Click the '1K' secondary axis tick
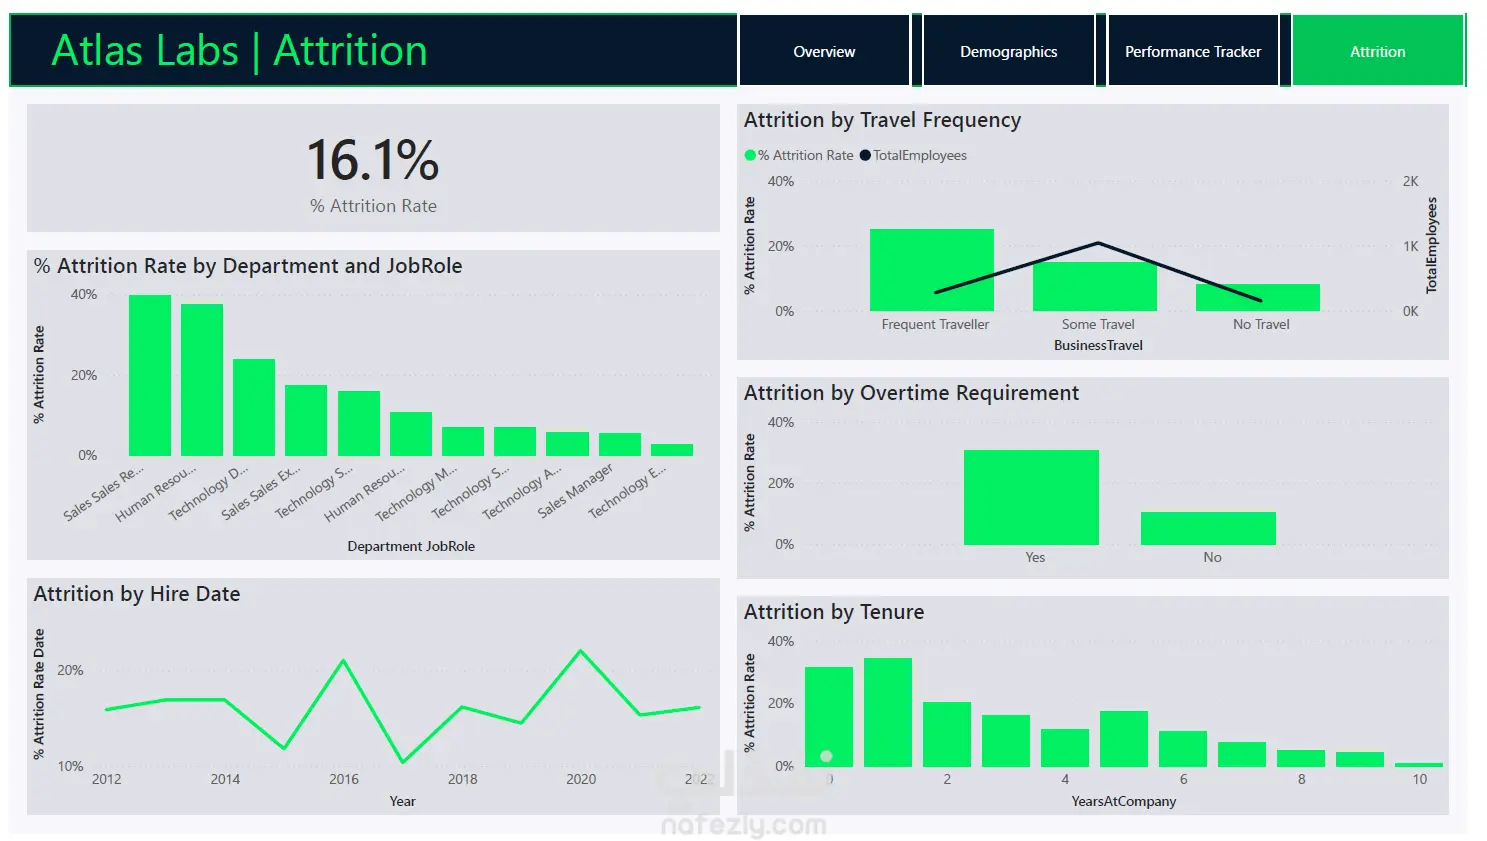The image size is (1487, 841). point(1410,246)
